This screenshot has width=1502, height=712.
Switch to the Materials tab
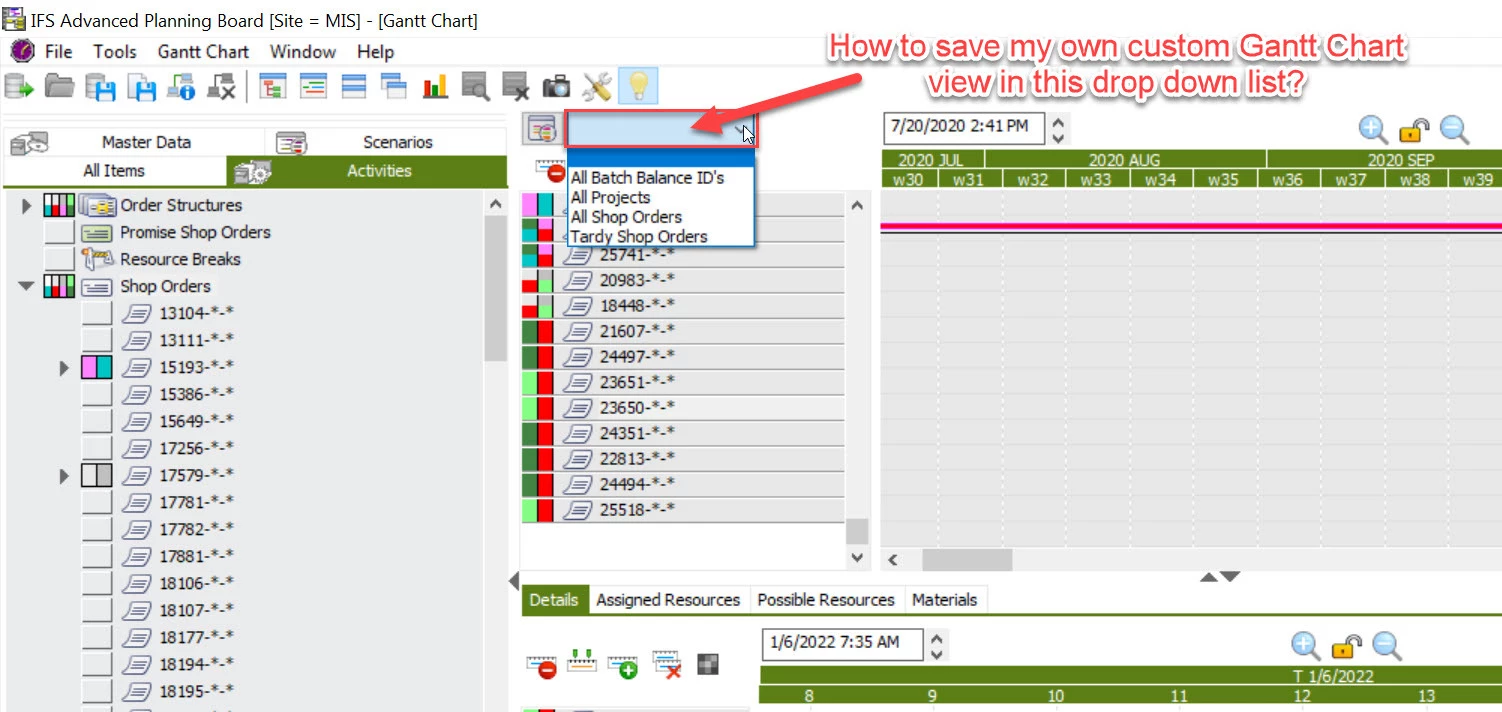click(945, 600)
